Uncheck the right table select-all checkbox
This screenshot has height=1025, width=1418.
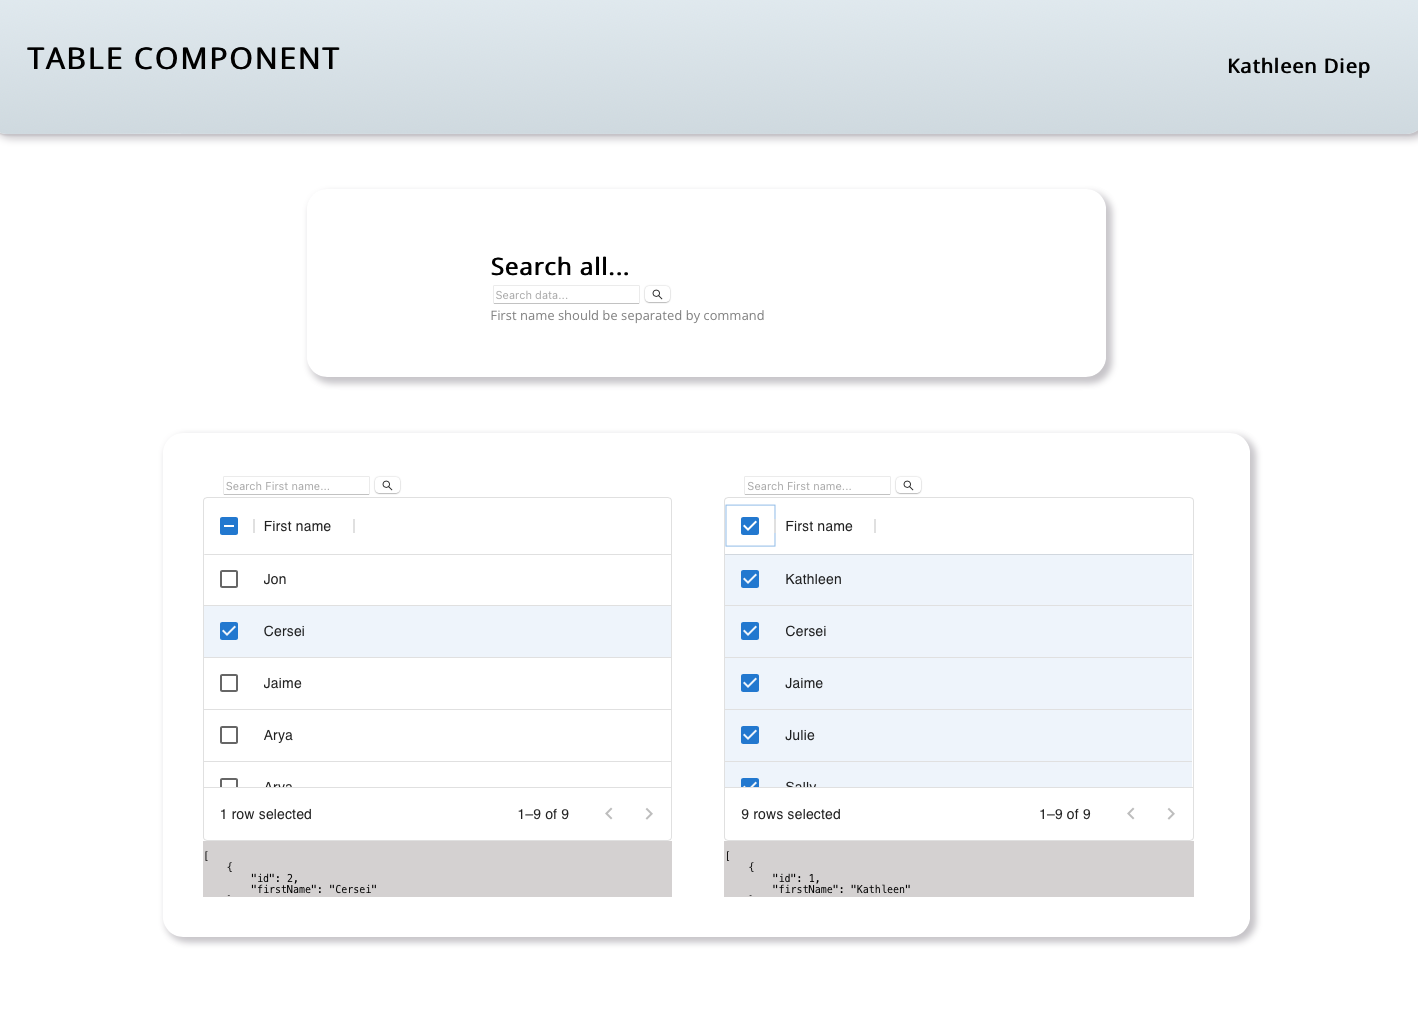tap(750, 526)
